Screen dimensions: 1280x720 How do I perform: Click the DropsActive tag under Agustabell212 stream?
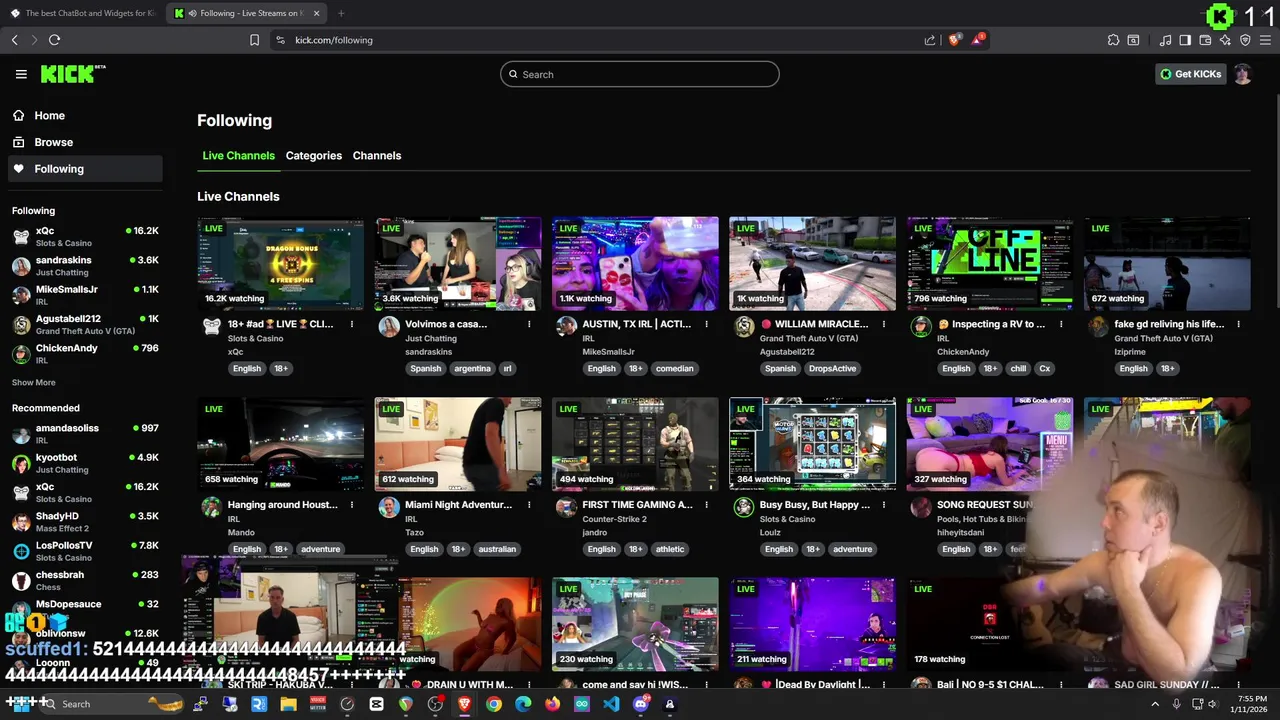832,368
